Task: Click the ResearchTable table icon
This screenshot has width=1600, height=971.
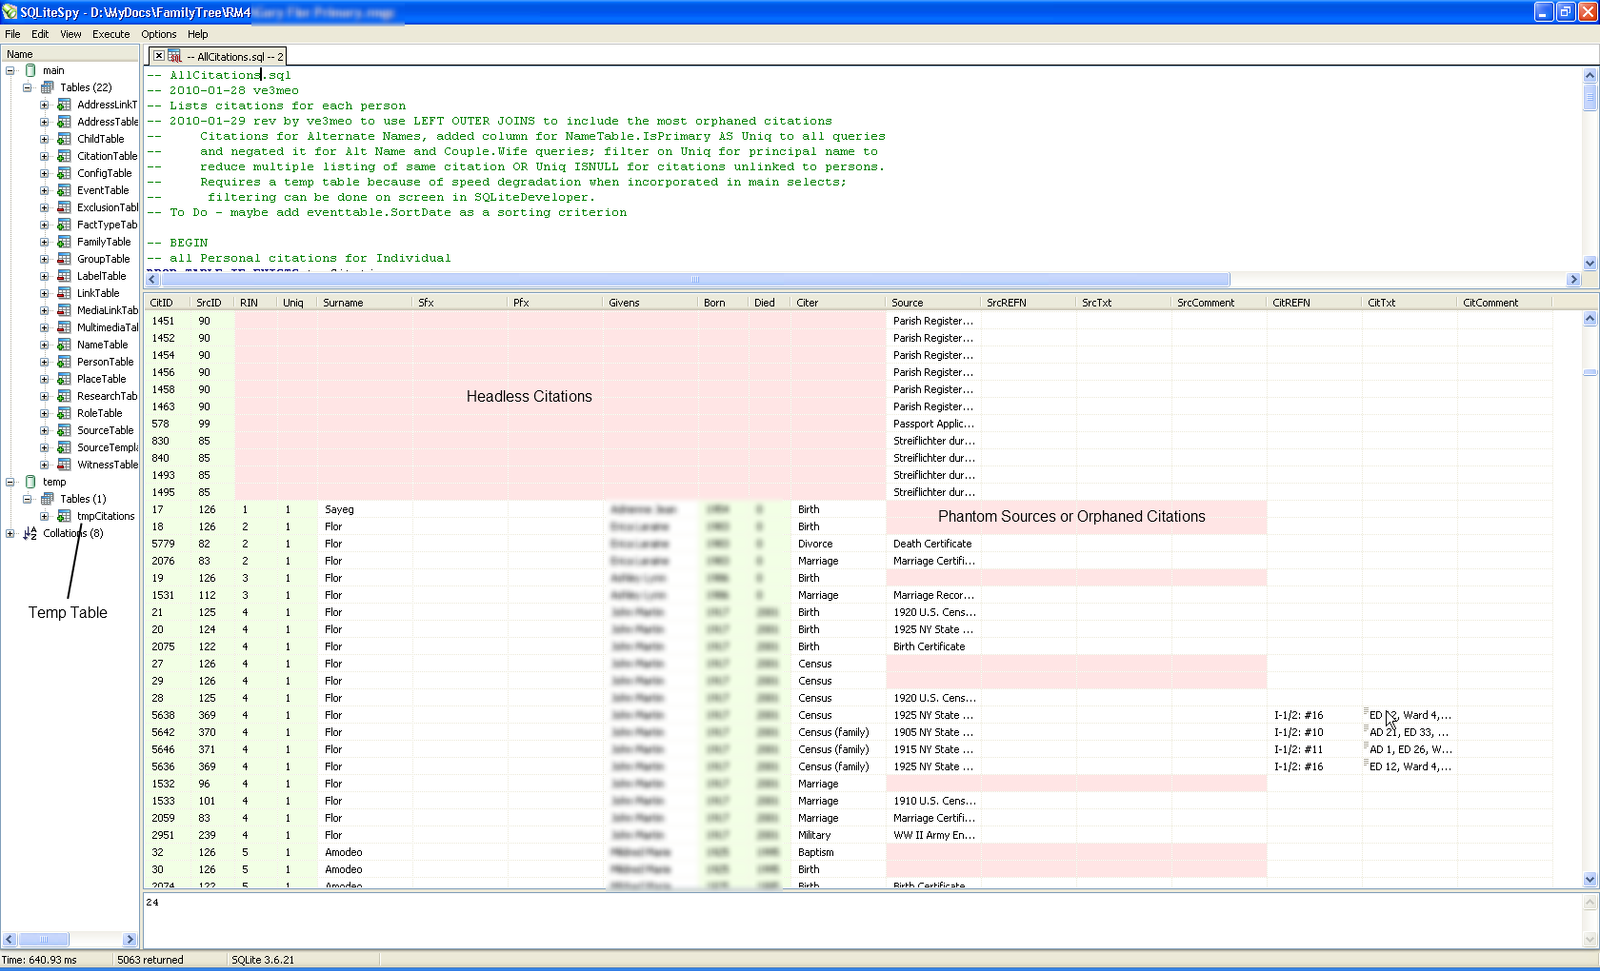Action: [64, 396]
